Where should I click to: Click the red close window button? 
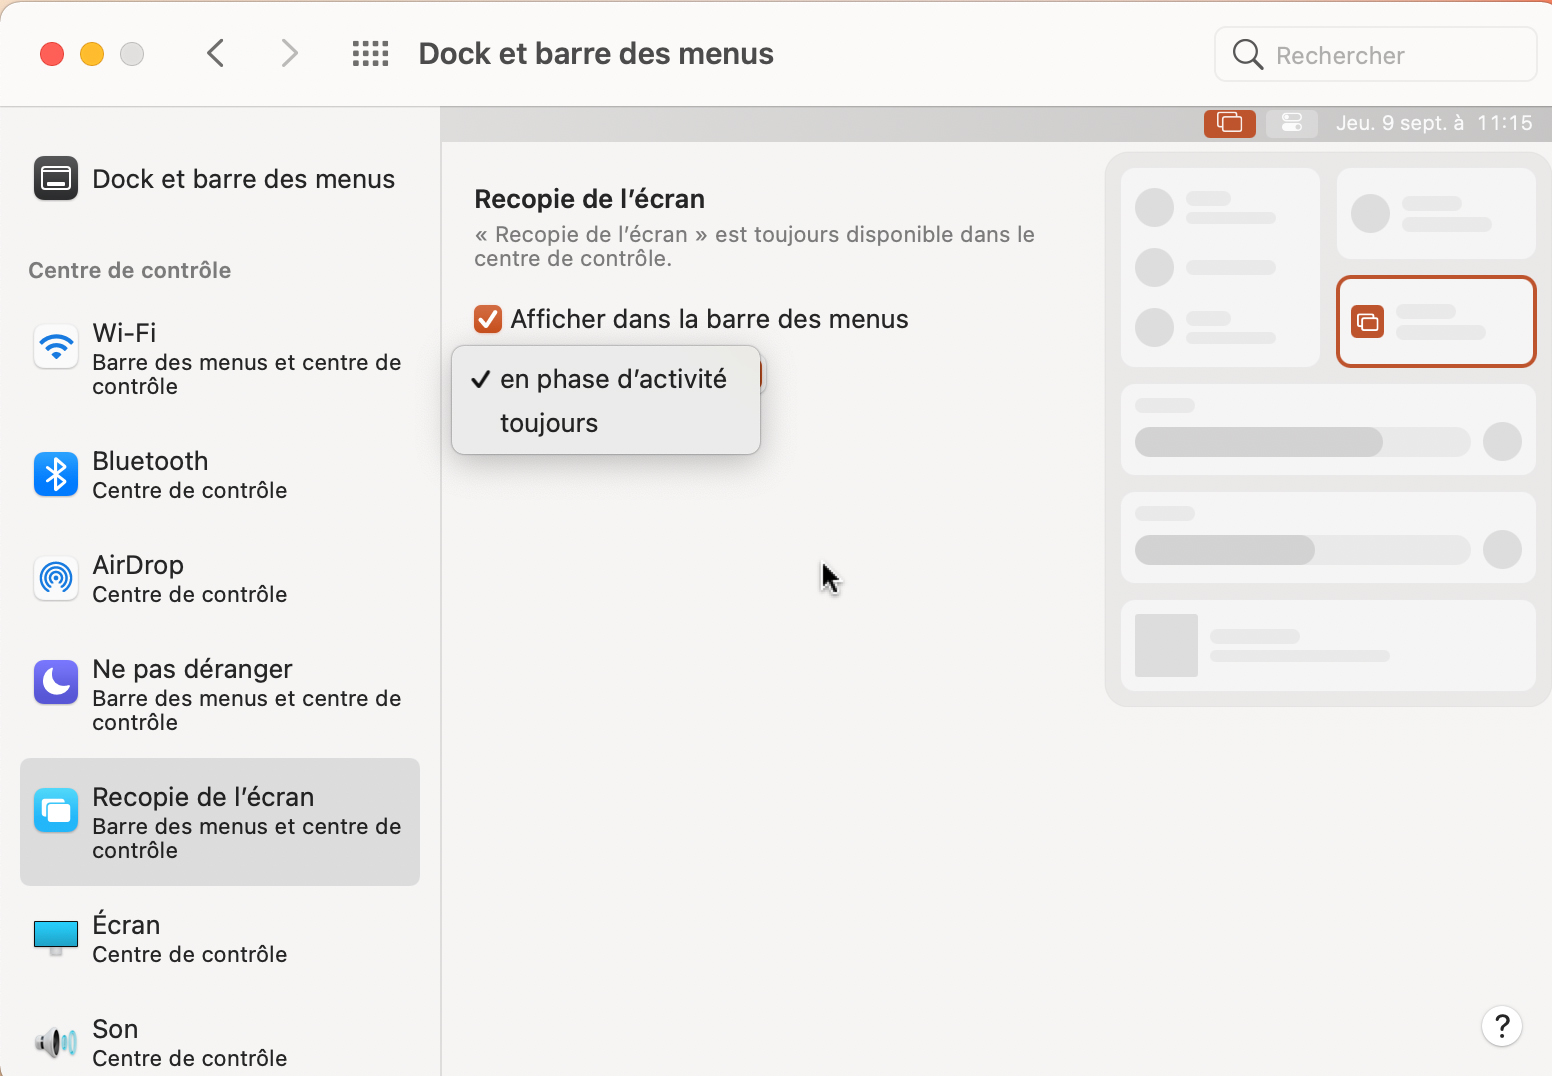coord(52,54)
